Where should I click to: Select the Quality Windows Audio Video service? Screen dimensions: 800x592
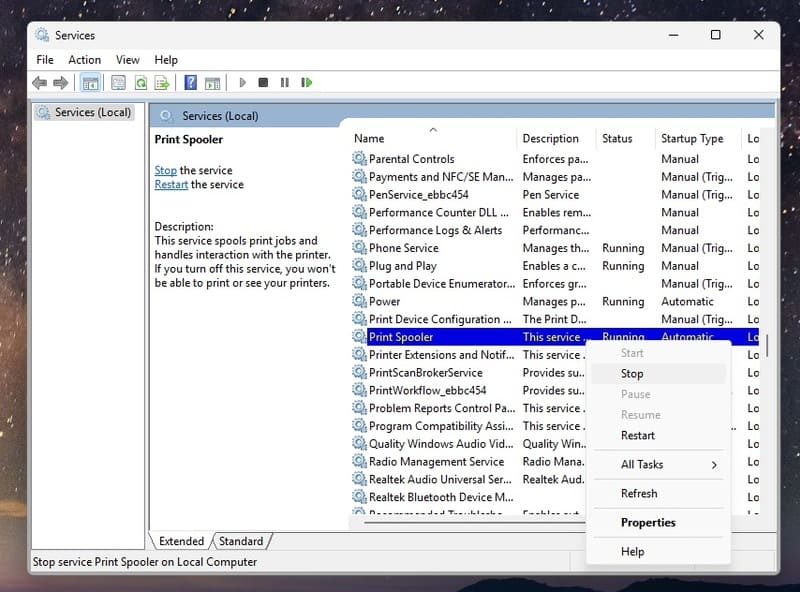(441, 443)
